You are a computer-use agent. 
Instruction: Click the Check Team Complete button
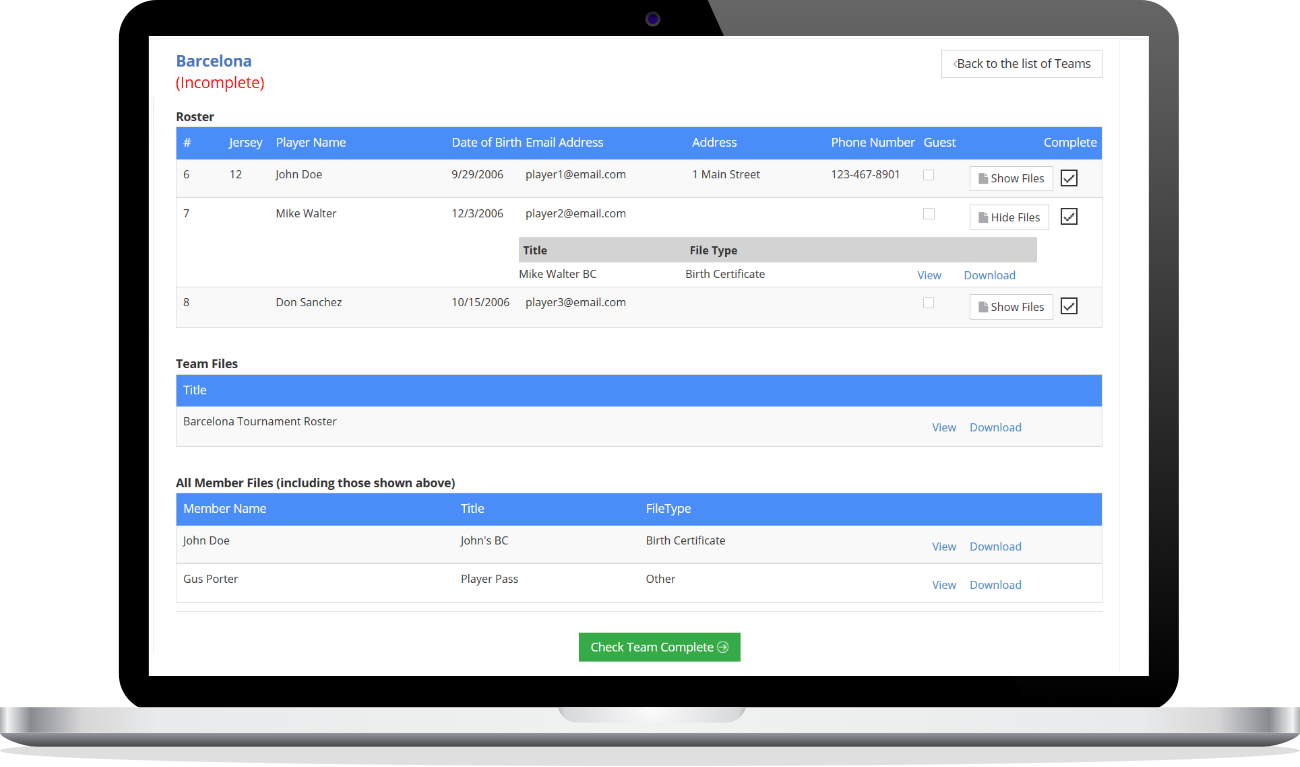point(659,647)
